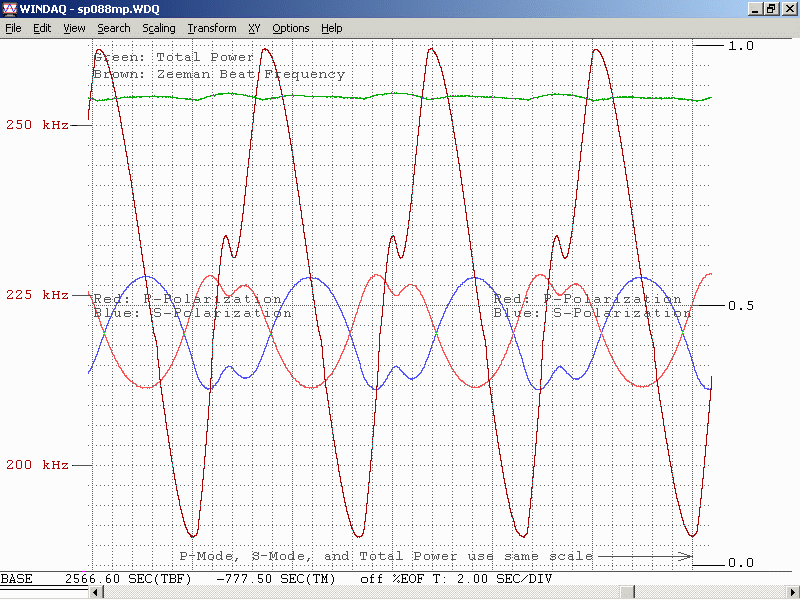
Task: Click the BASE label in status bar
Action: [17, 580]
